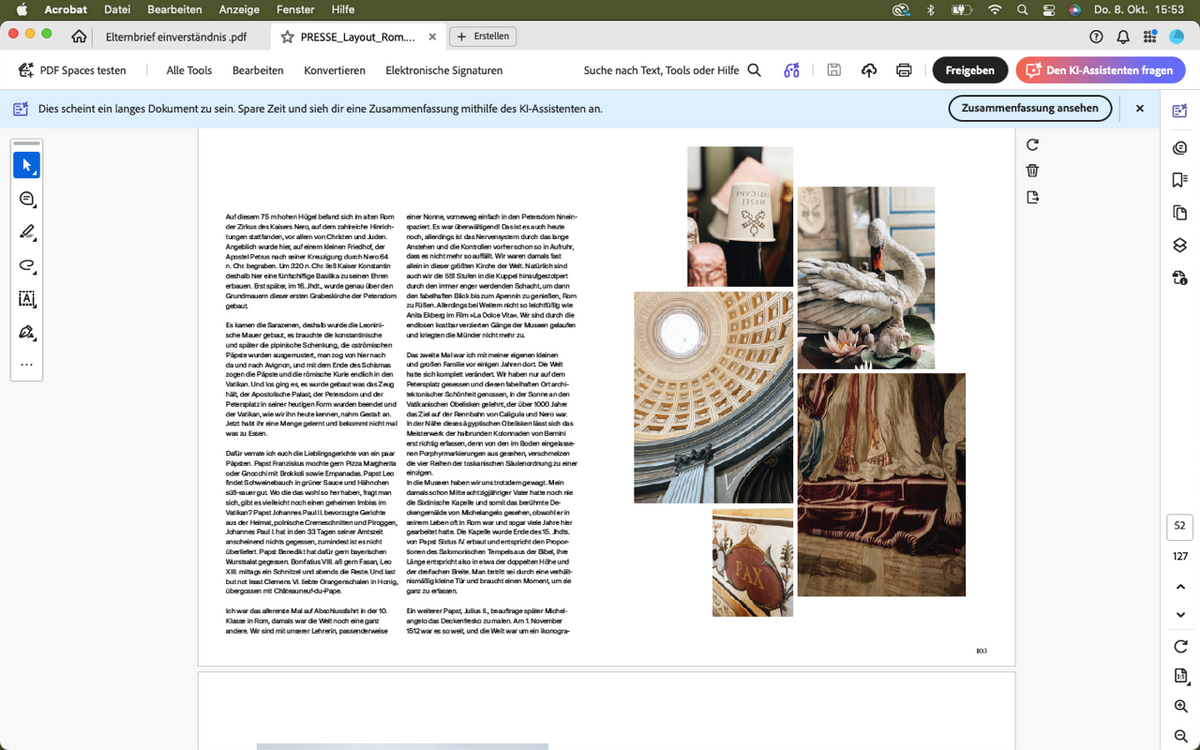Image resolution: width=1200 pixels, height=750 pixels.
Task: Zoom in with the magnifier plus
Action: [1180, 706]
